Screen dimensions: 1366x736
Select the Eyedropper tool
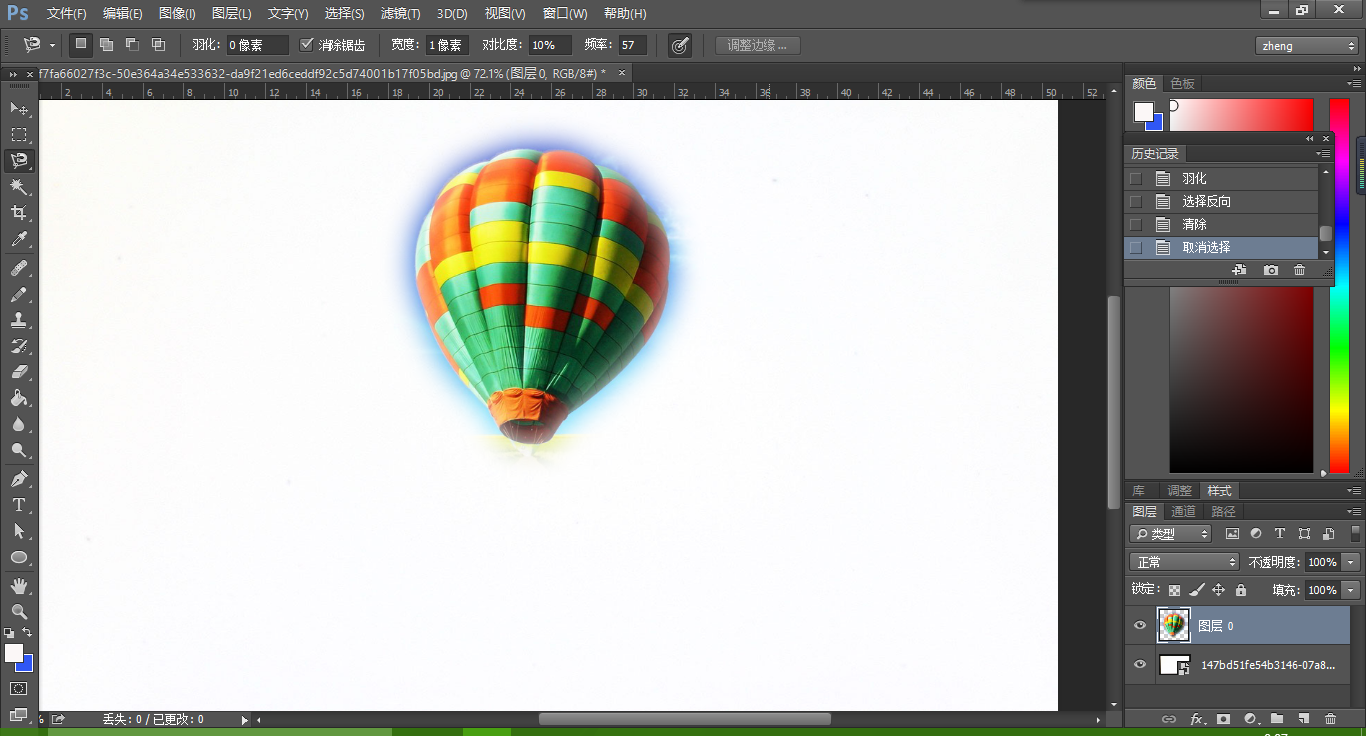pos(18,240)
